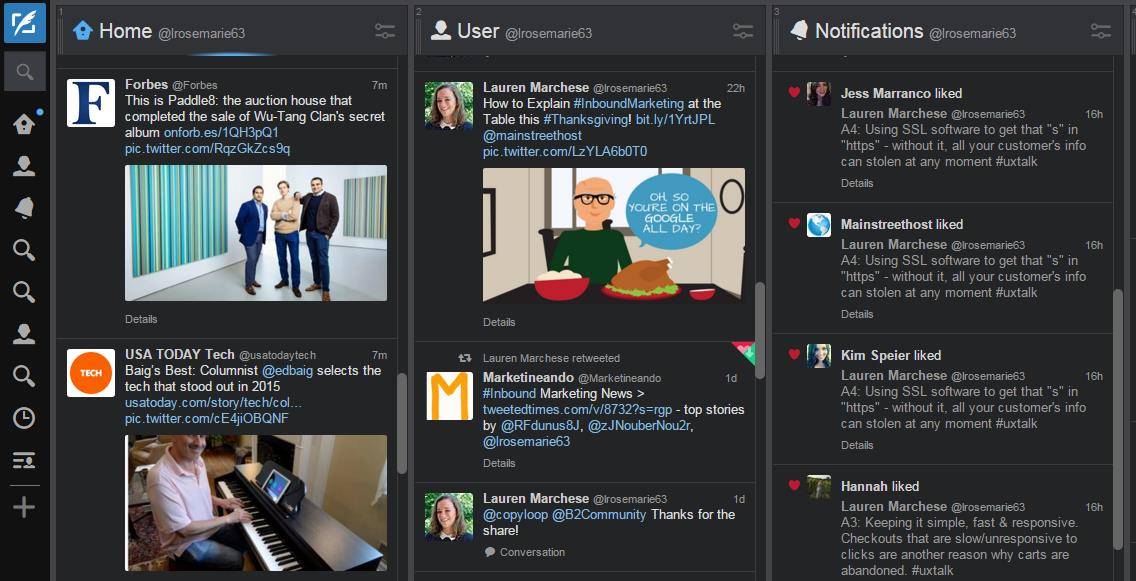Click the TweetDeck logo icon
The image size is (1136, 581).
click(23, 22)
